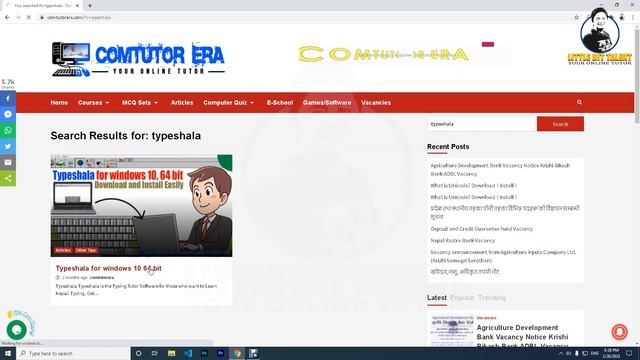
Task: Expand the MCQ Sets dropdown menu
Action: click(x=140, y=102)
